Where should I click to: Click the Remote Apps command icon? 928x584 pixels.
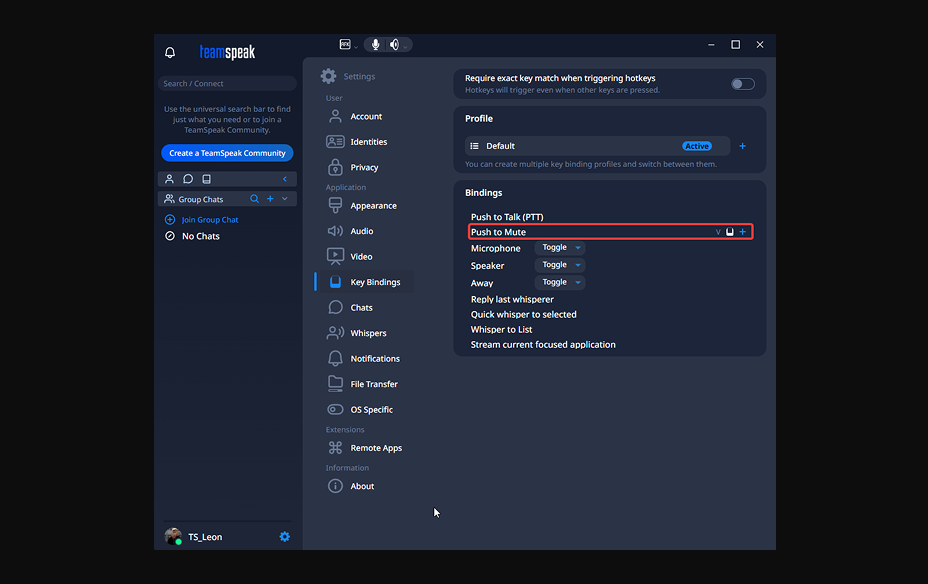coord(335,448)
